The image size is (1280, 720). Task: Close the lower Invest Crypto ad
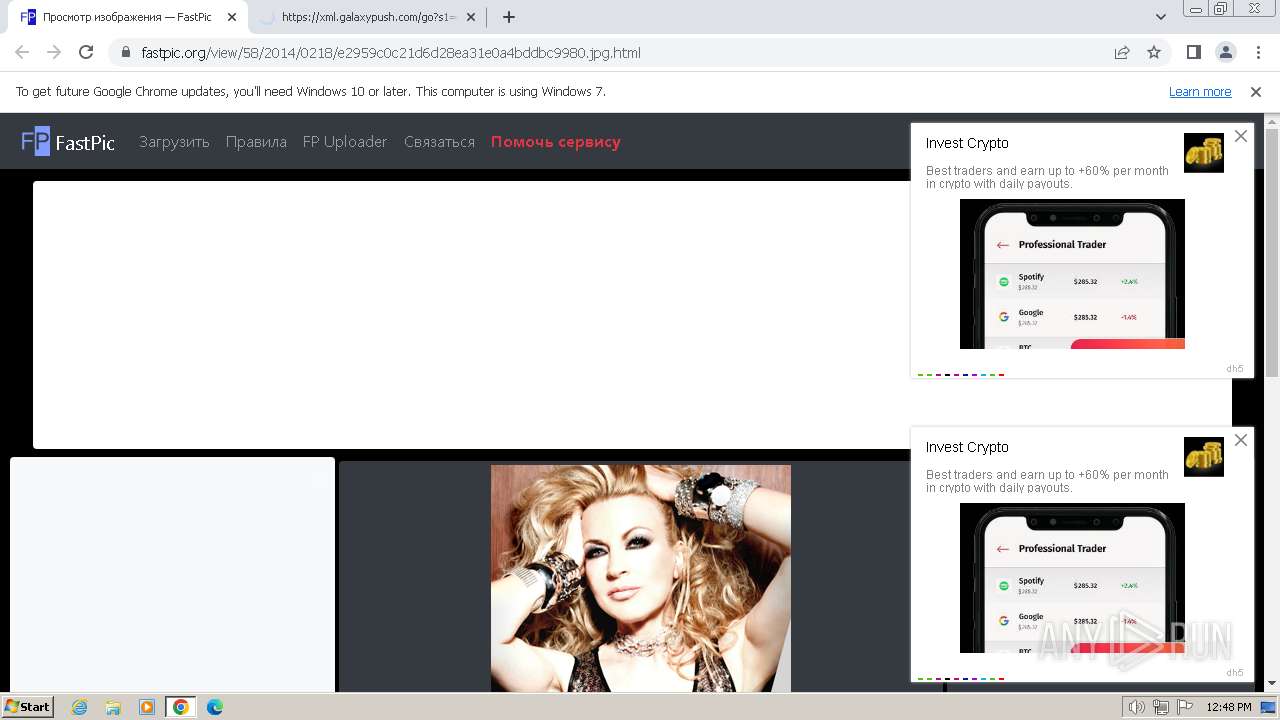click(1241, 440)
